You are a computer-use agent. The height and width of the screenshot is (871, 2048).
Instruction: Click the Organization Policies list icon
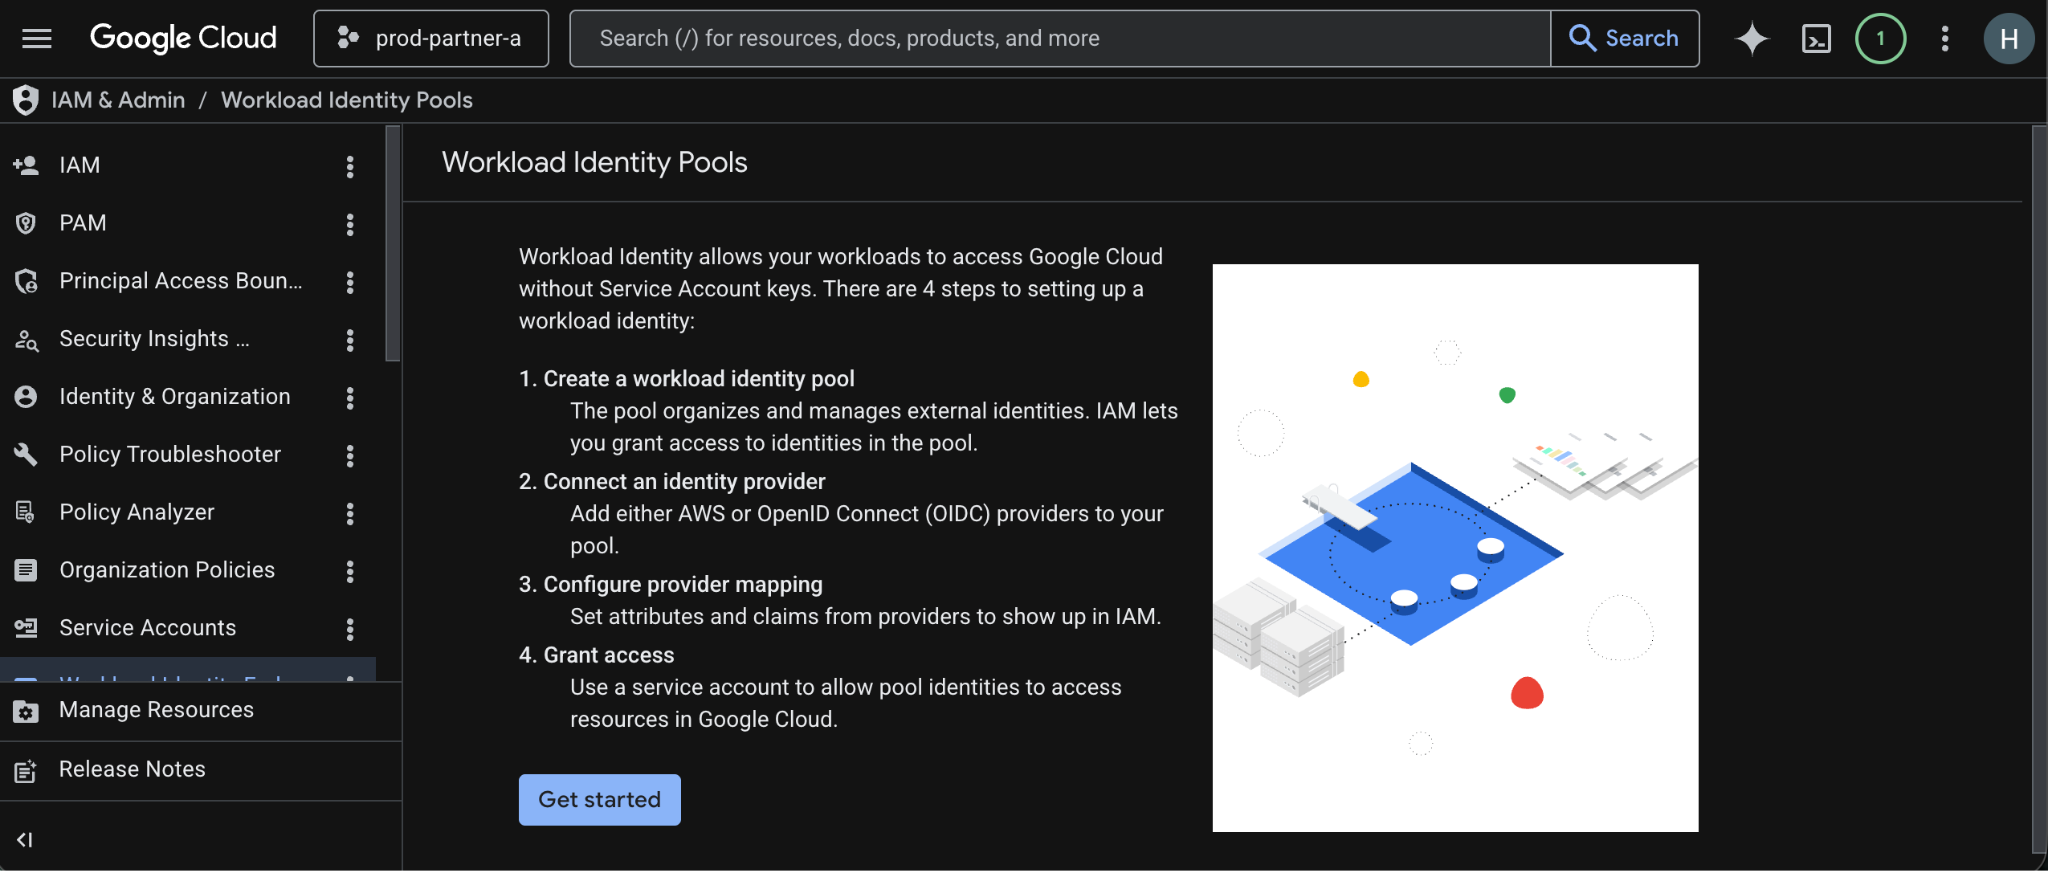26,570
